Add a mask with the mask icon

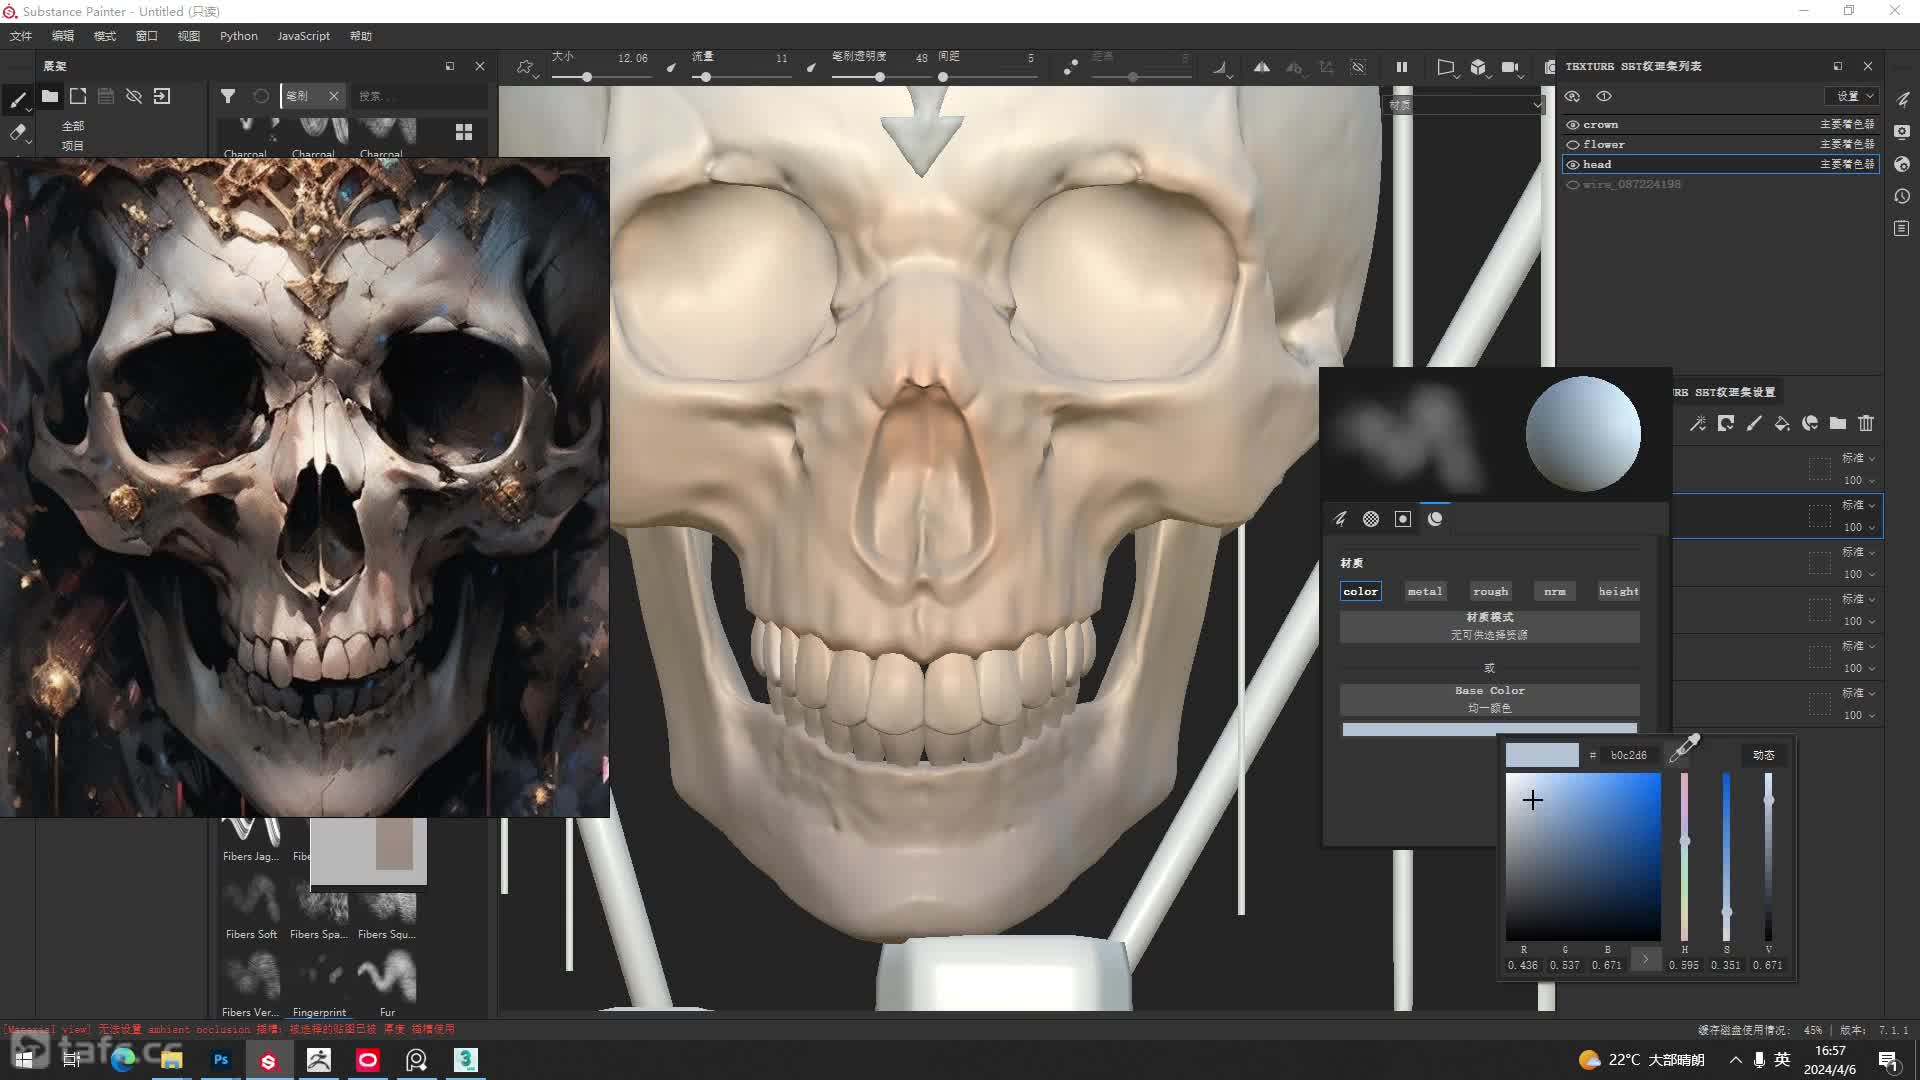1726,423
